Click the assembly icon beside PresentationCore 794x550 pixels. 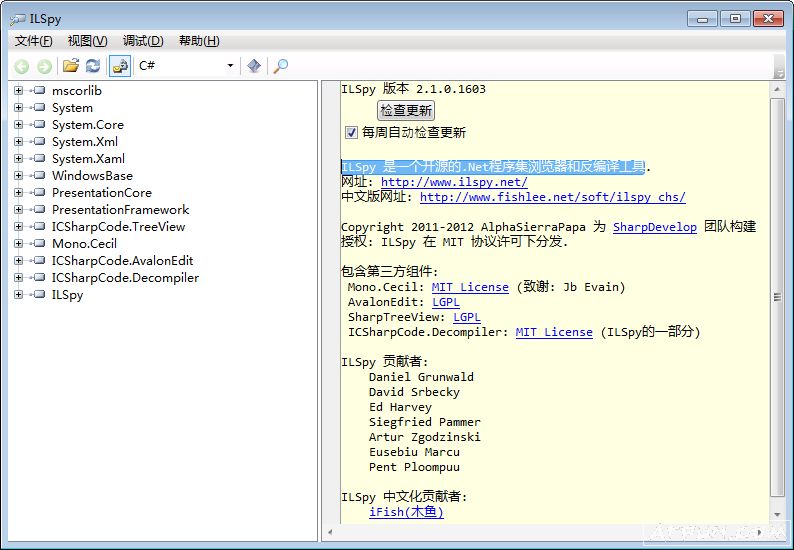[38, 192]
